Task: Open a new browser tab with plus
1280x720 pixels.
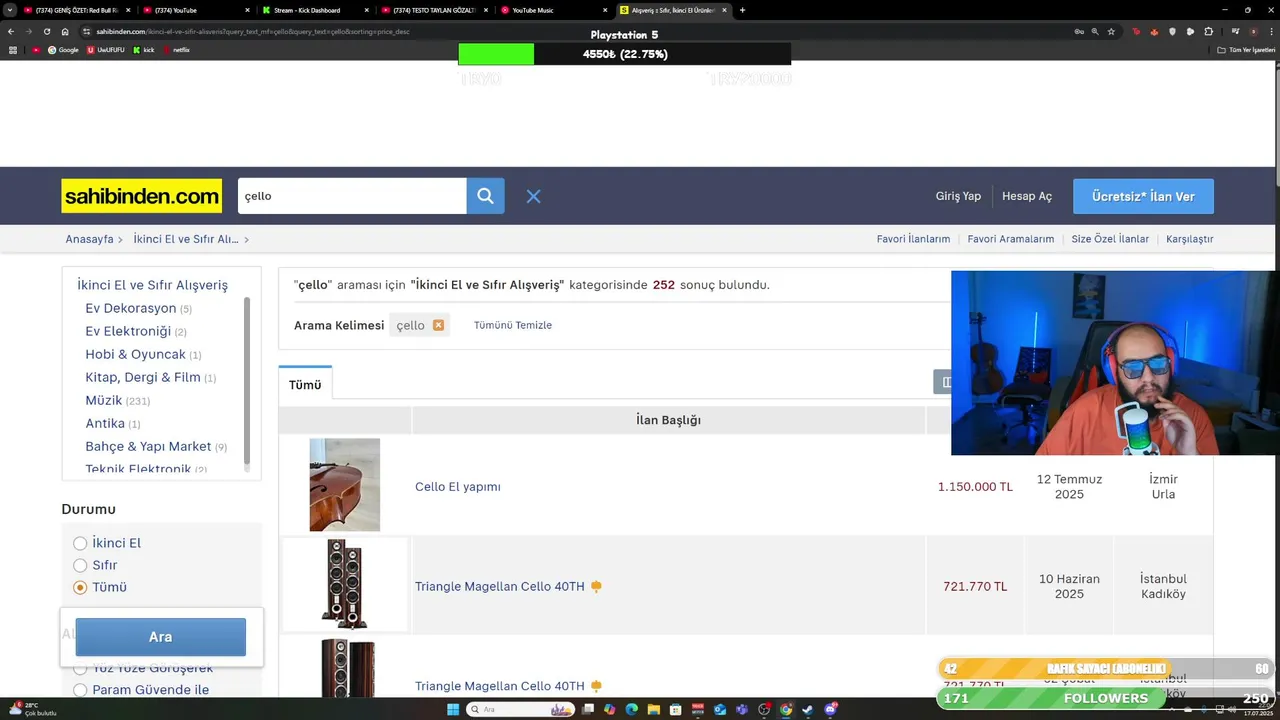Action: click(x=742, y=10)
